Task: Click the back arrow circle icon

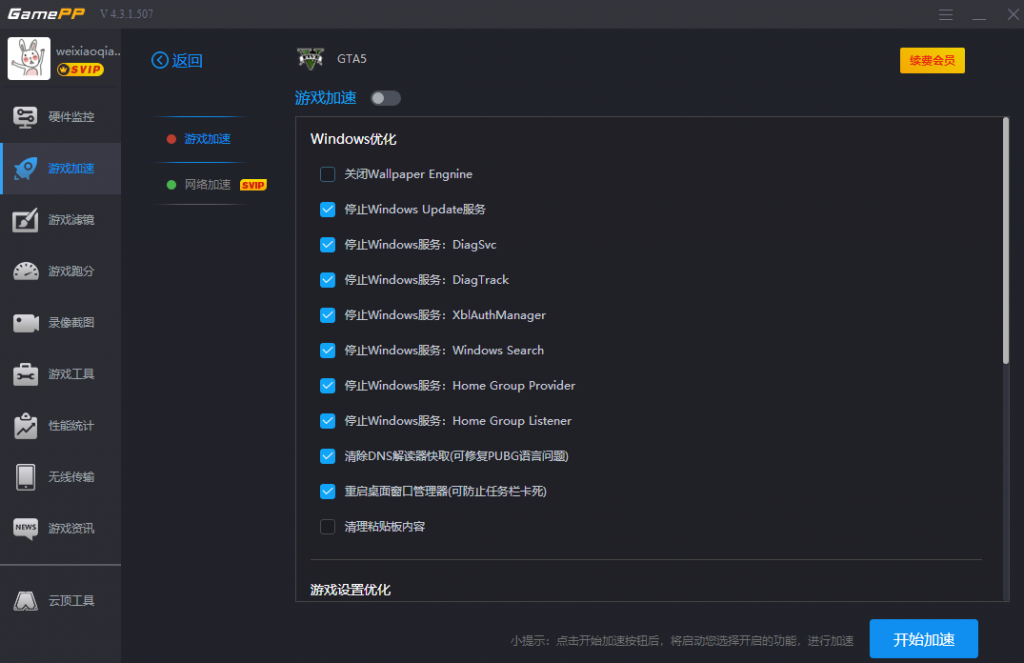Action: pos(160,60)
